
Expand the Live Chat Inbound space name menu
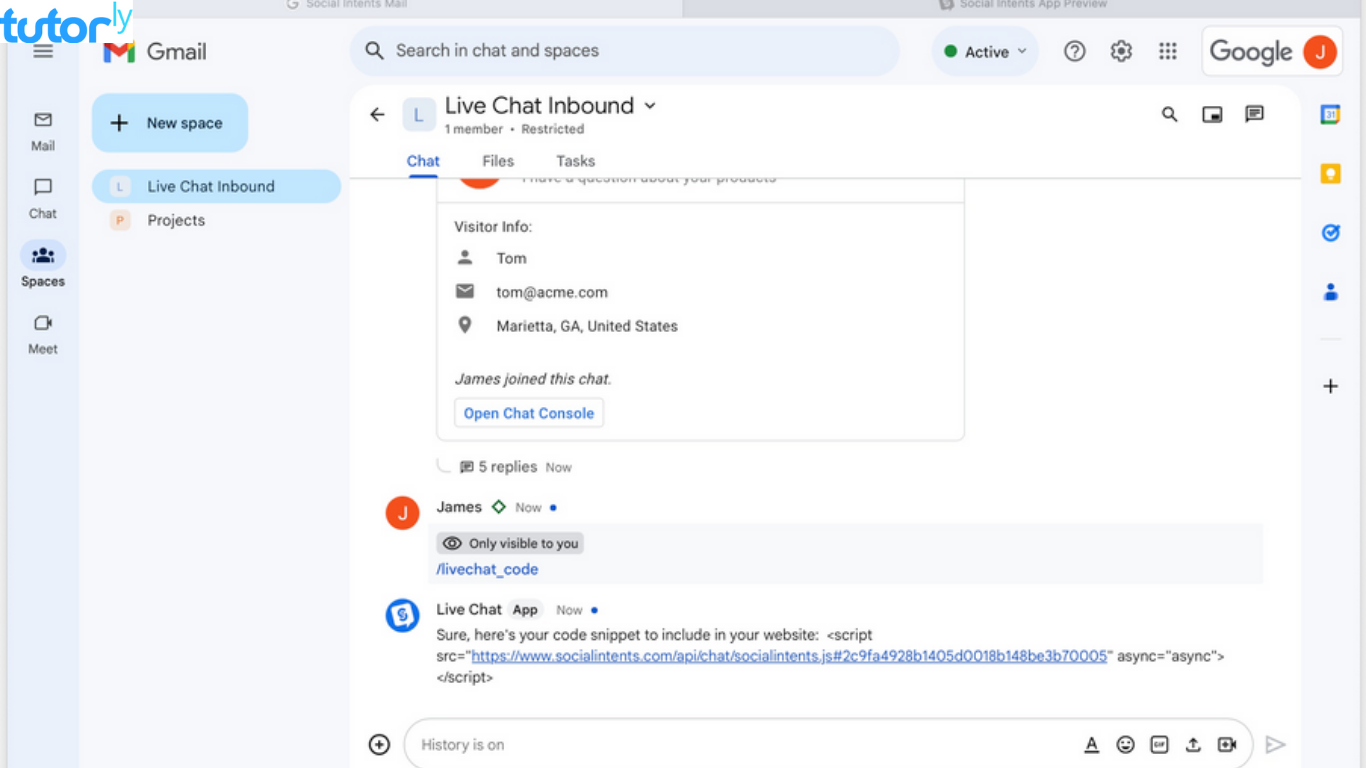(x=651, y=105)
